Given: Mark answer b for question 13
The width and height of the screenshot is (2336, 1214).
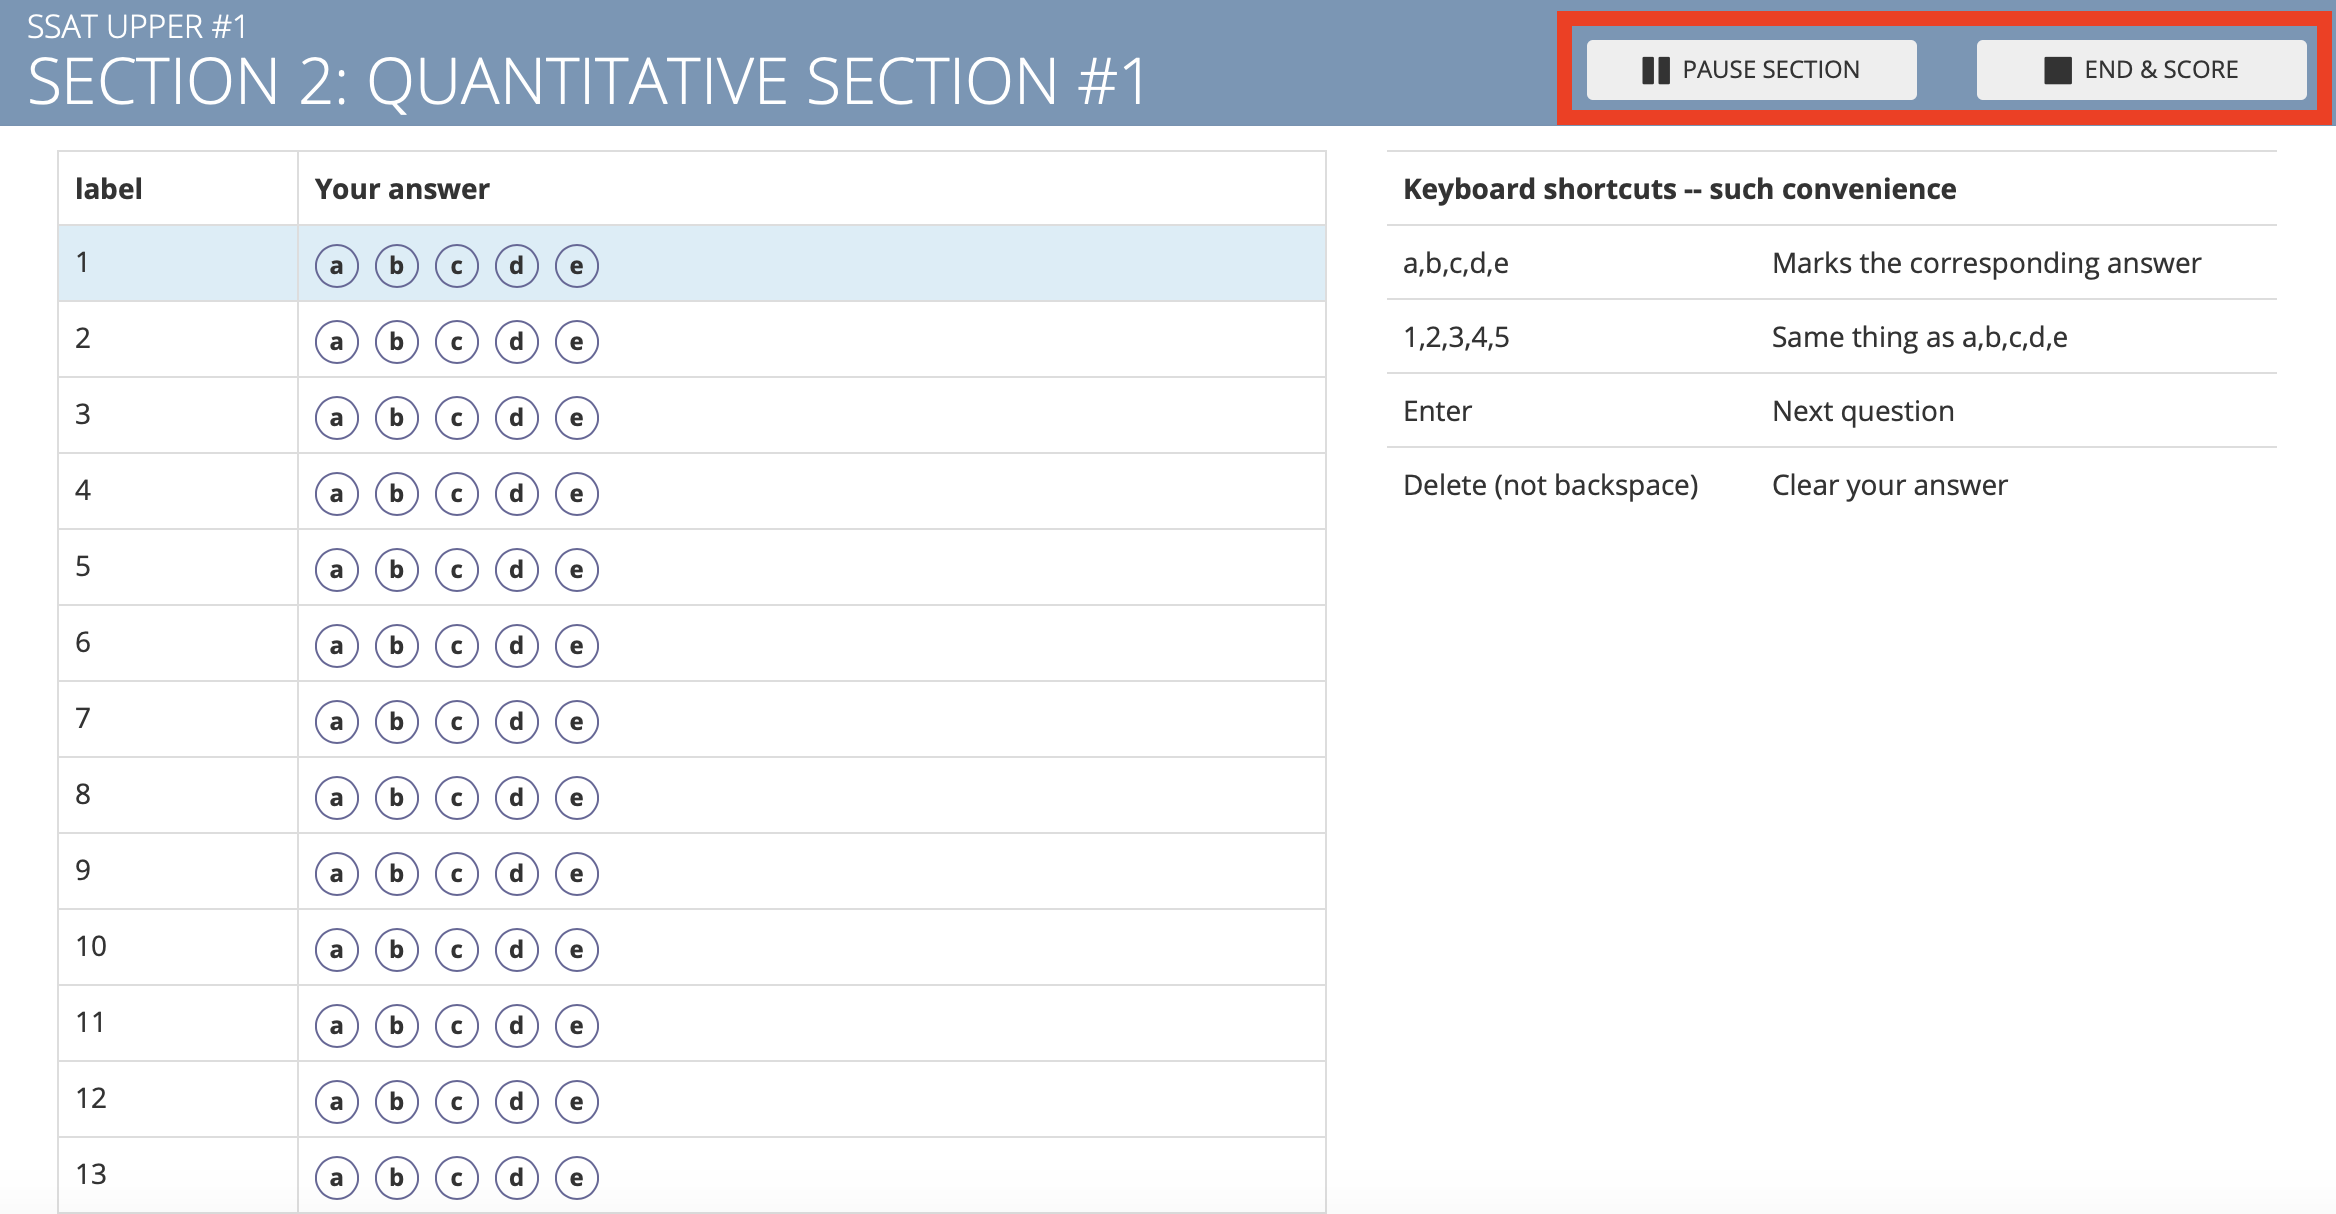Looking at the screenshot, I should click(397, 1178).
